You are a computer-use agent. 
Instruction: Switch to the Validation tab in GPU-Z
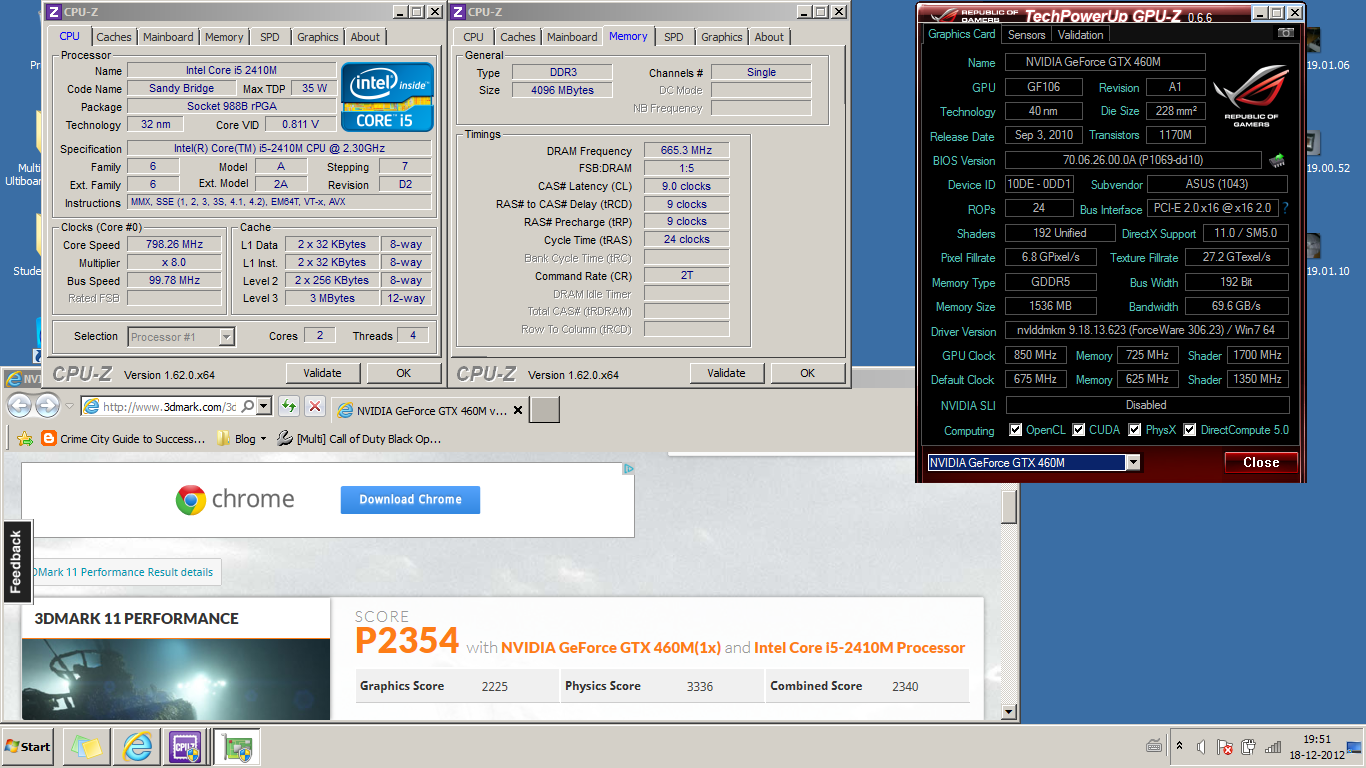1081,35
